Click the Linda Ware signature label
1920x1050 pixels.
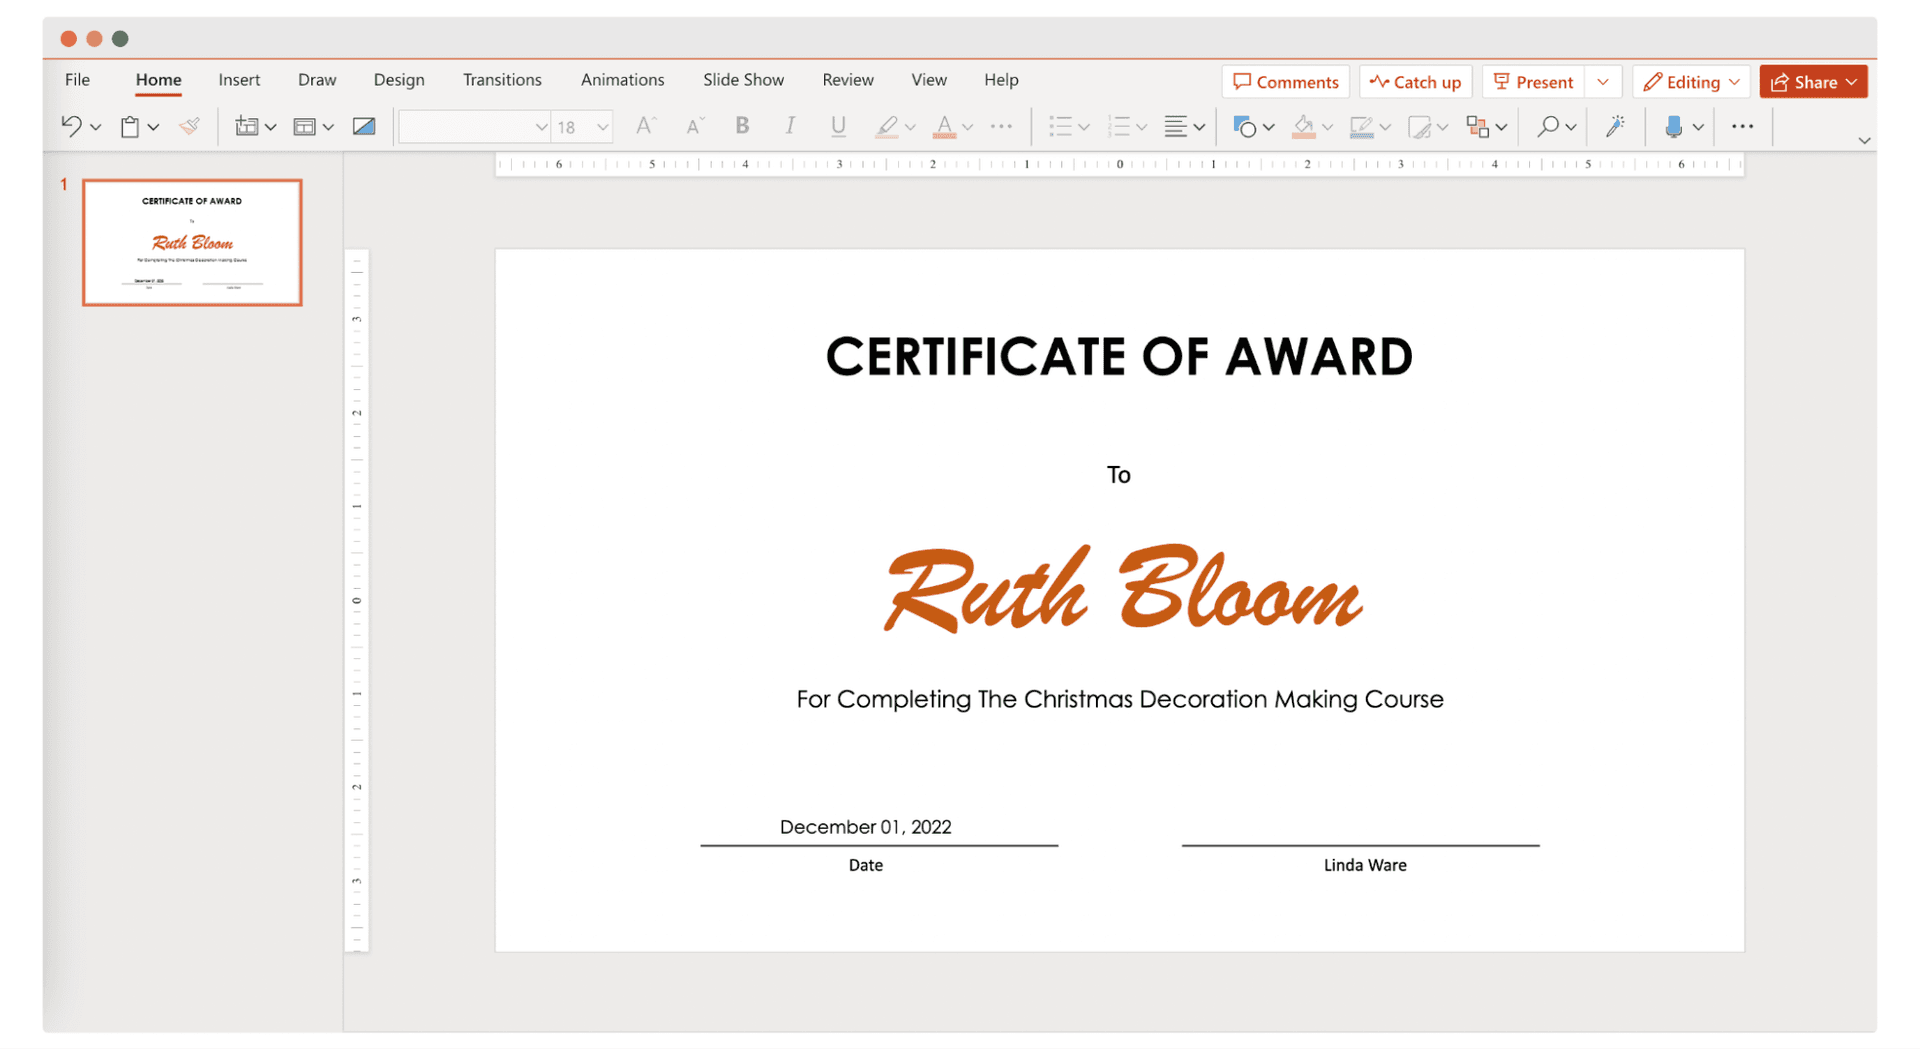coord(1365,866)
